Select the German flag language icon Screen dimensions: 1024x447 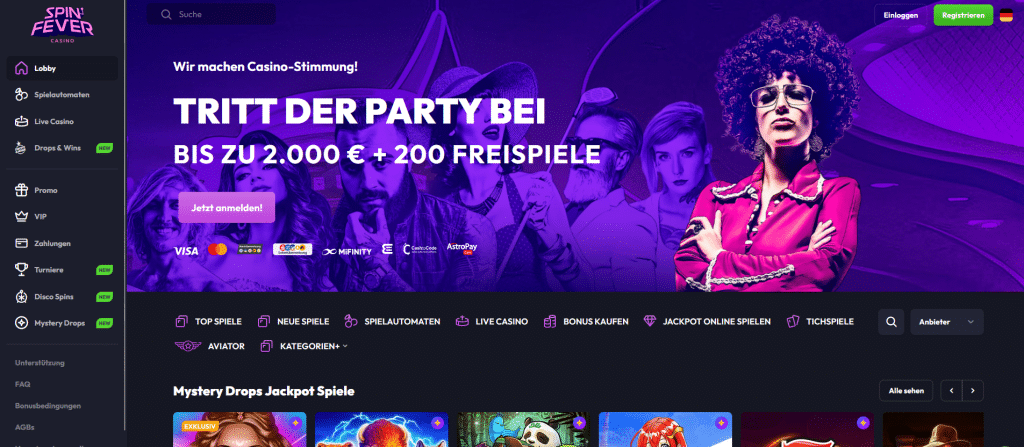tap(1006, 15)
